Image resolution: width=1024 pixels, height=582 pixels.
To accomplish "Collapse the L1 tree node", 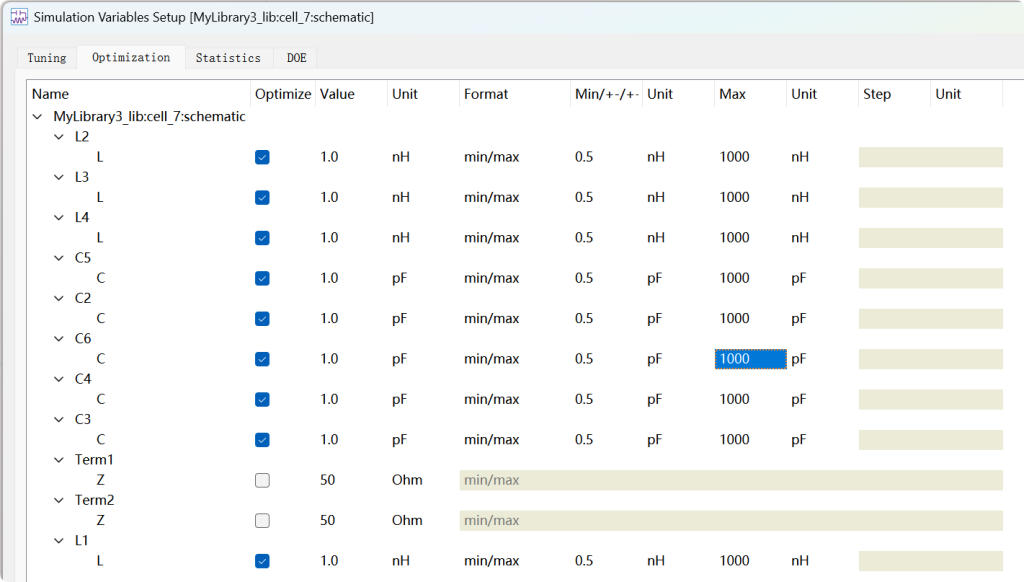I will (59, 541).
